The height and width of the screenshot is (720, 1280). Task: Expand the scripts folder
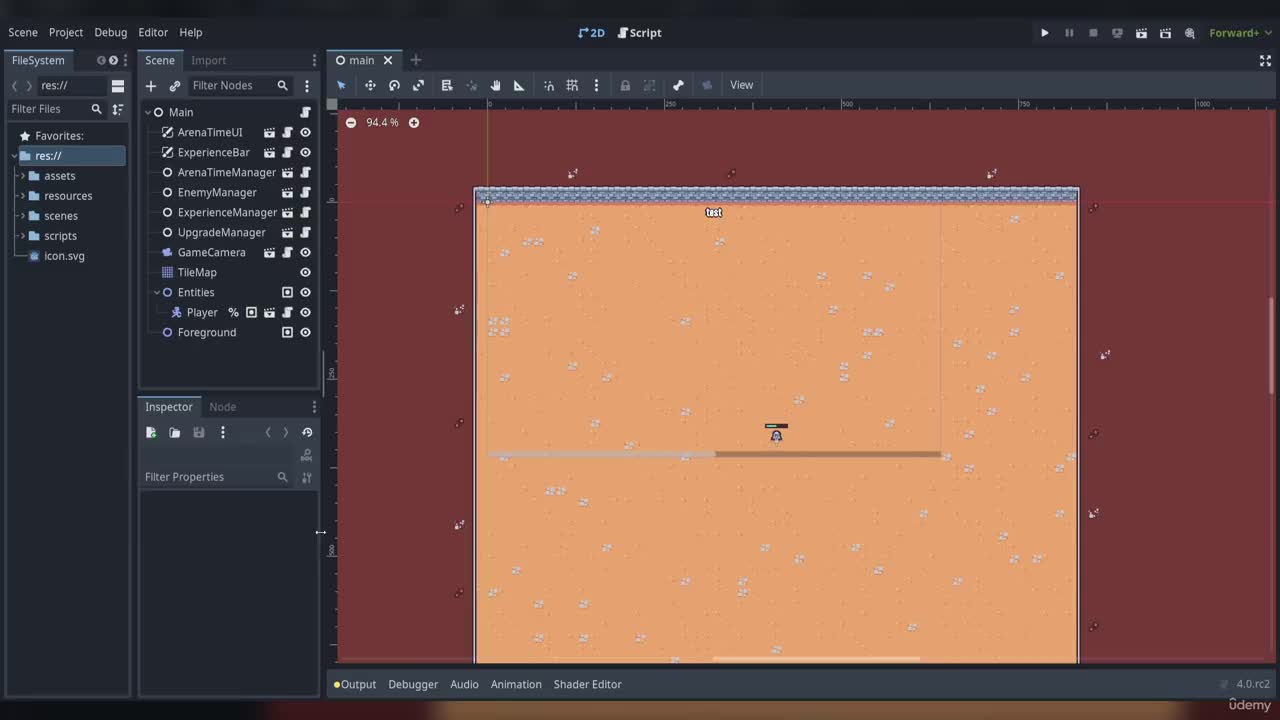pyautogui.click(x=22, y=236)
